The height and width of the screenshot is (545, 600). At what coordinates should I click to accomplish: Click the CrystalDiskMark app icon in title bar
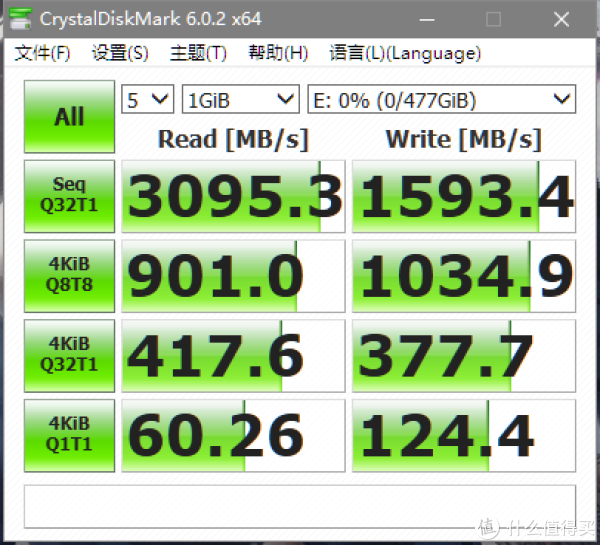[21, 18]
